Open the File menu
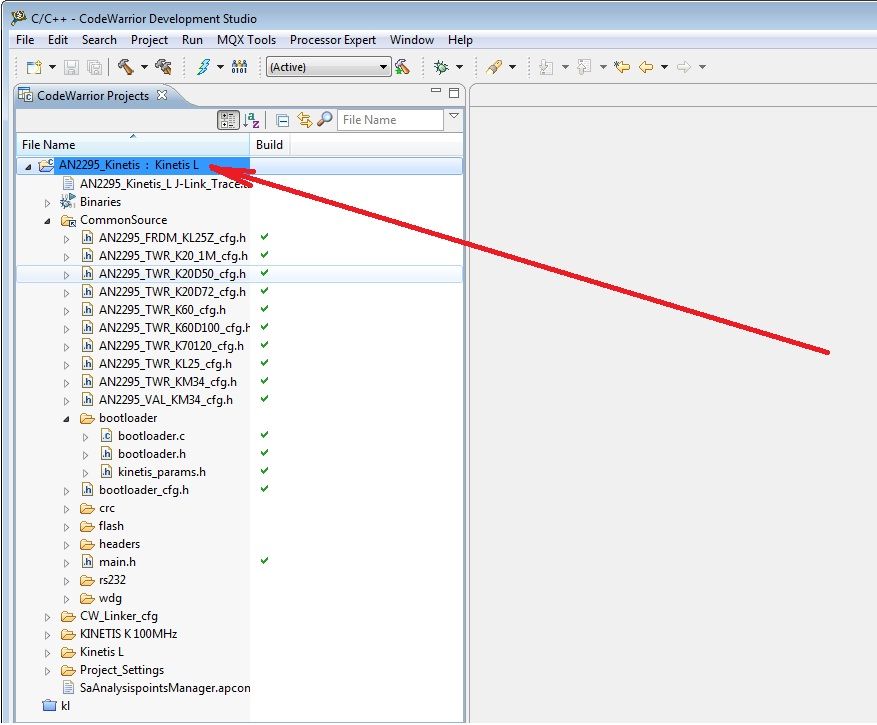 click(25, 40)
